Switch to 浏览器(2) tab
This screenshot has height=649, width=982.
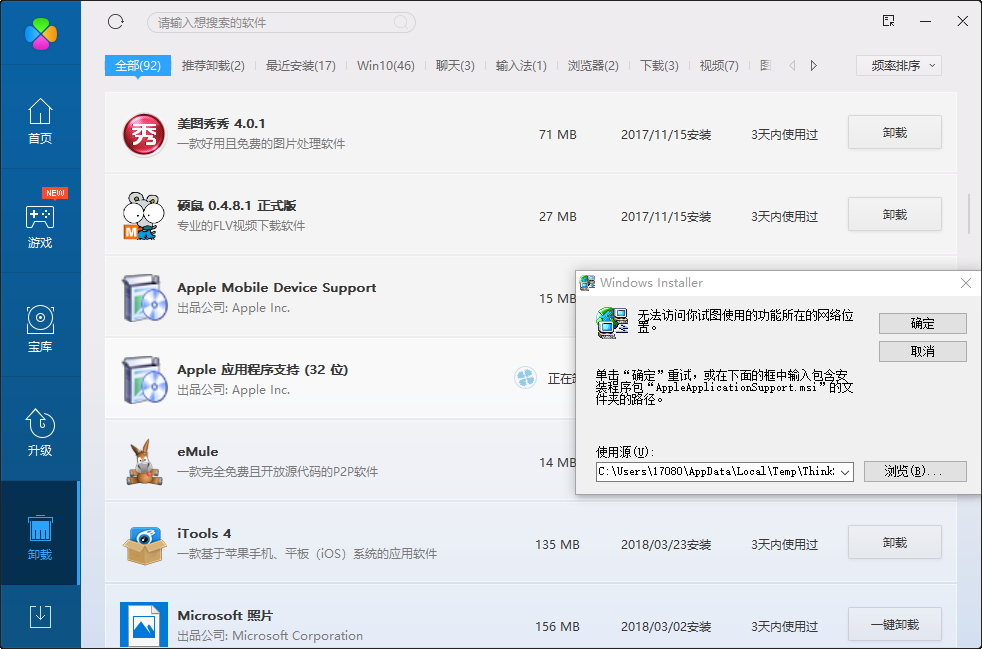click(593, 65)
